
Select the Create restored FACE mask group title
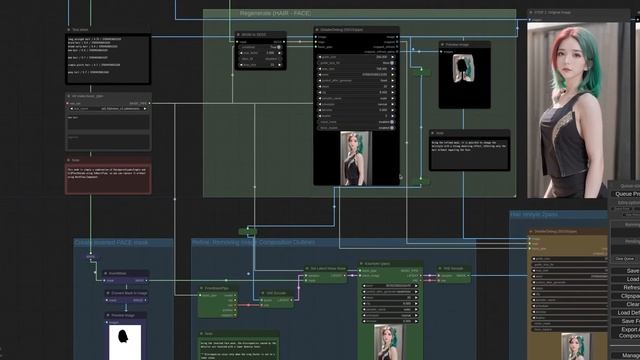(x=111, y=242)
